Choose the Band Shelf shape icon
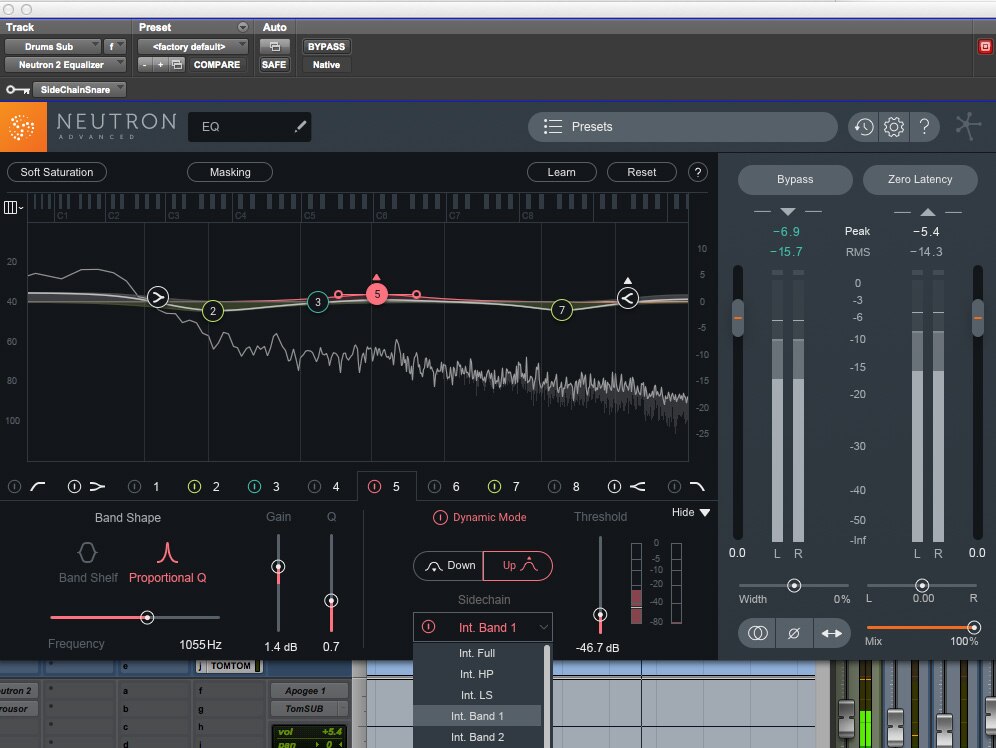Screen dimensions: 996x748 pos(87,552)
